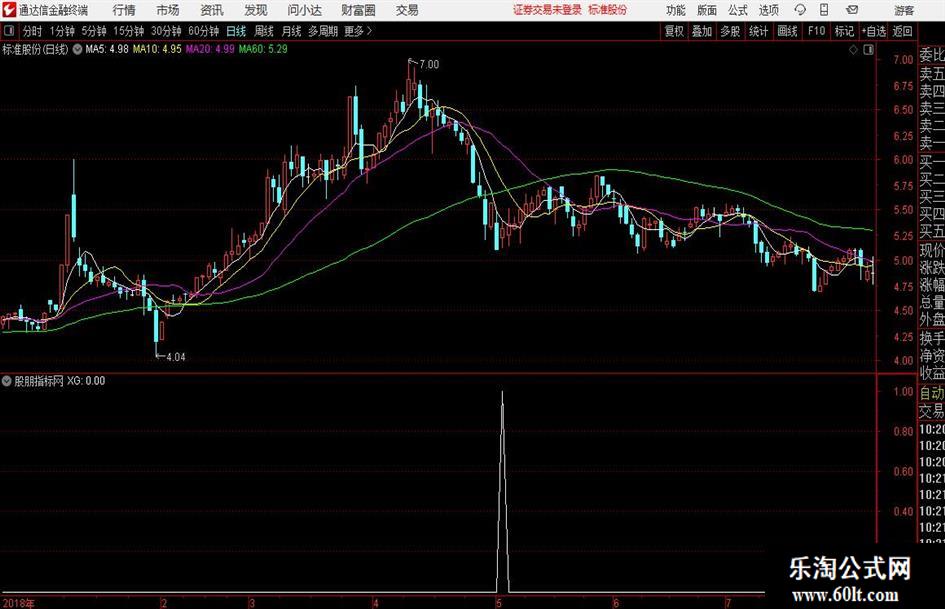This screenshot has width=945, height=609.
Task: Select the 日线 daily period tab
Action: point(236,31)
